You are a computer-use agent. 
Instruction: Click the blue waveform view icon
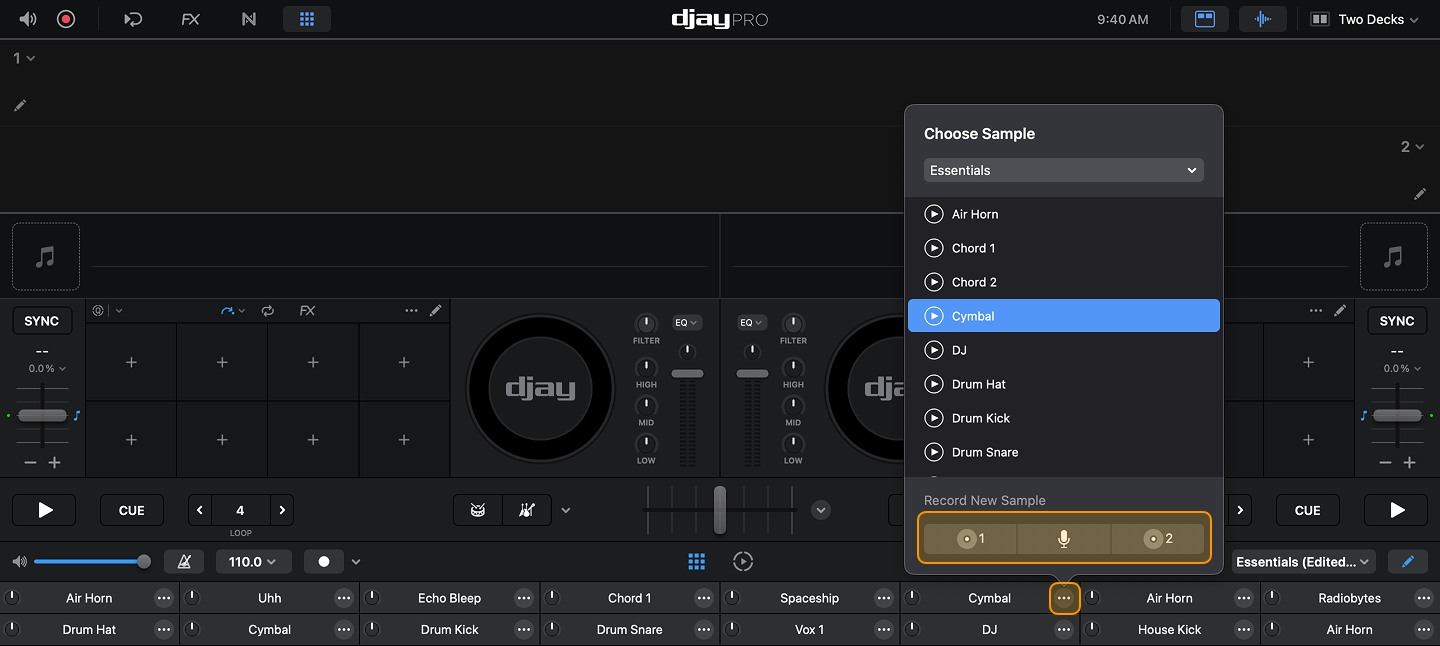point(1263,19)
